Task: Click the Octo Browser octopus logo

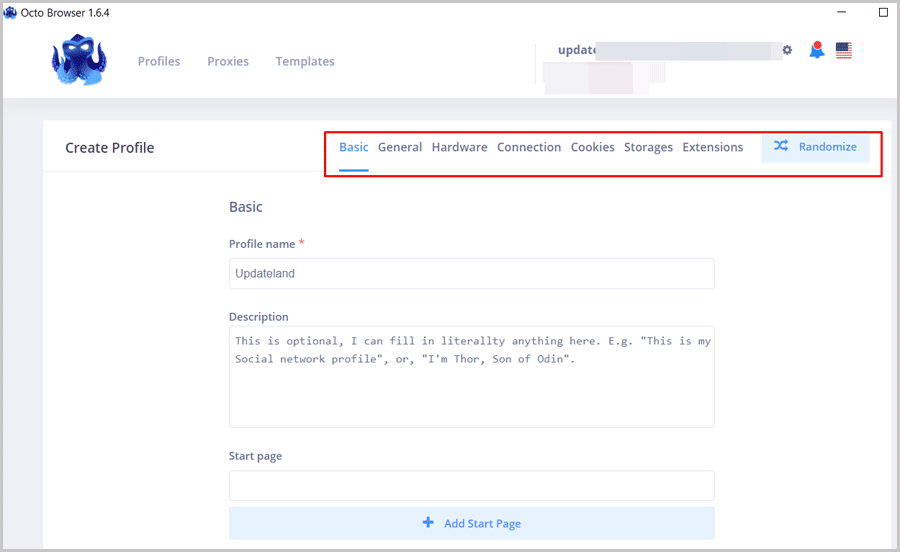Action: point(78,61)
